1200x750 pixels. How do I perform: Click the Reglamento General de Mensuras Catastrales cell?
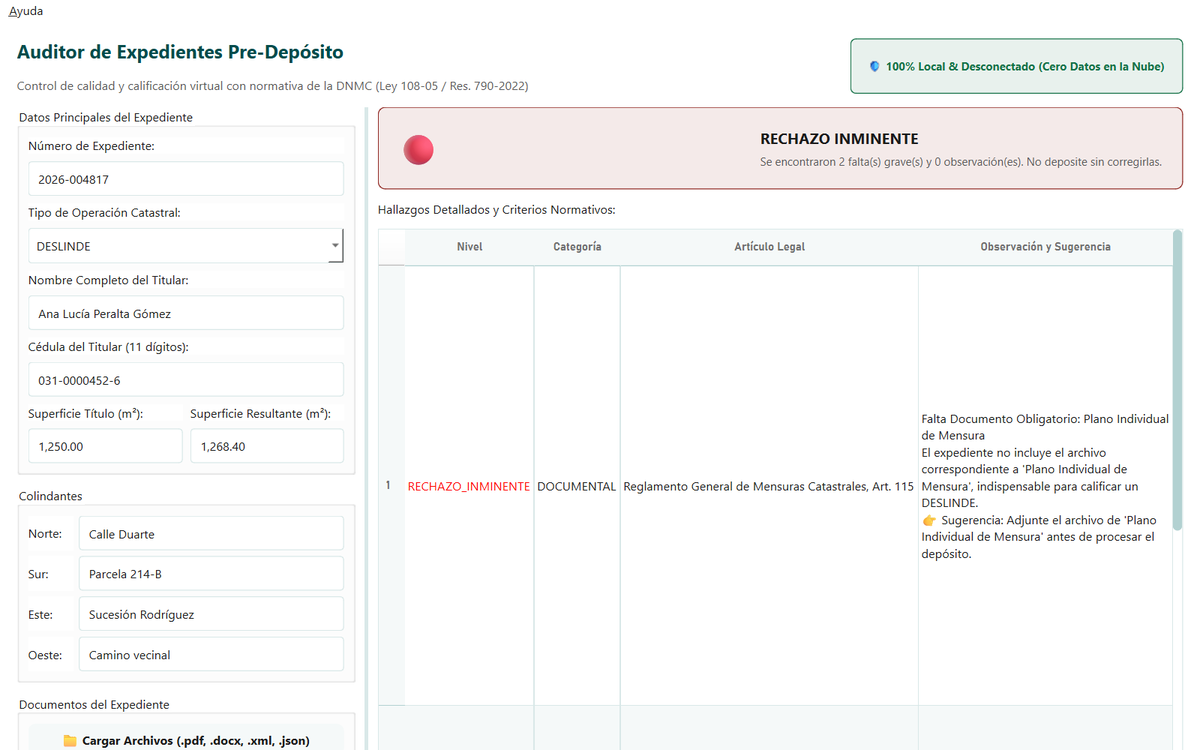[x=769, y=486]
